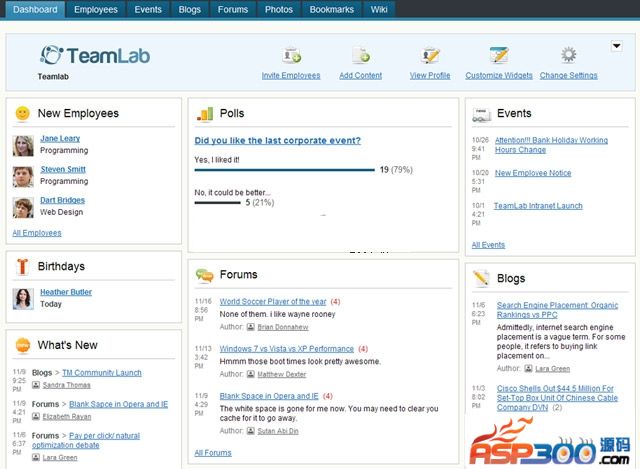
Task: Click the Add Content link
Action: click(360, 76)
